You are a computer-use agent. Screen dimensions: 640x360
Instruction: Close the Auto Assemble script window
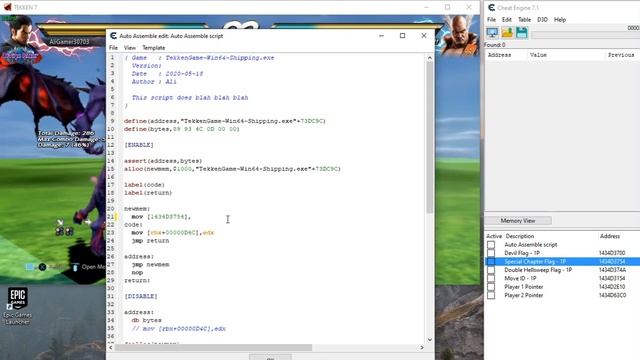[x=424, y=36]
